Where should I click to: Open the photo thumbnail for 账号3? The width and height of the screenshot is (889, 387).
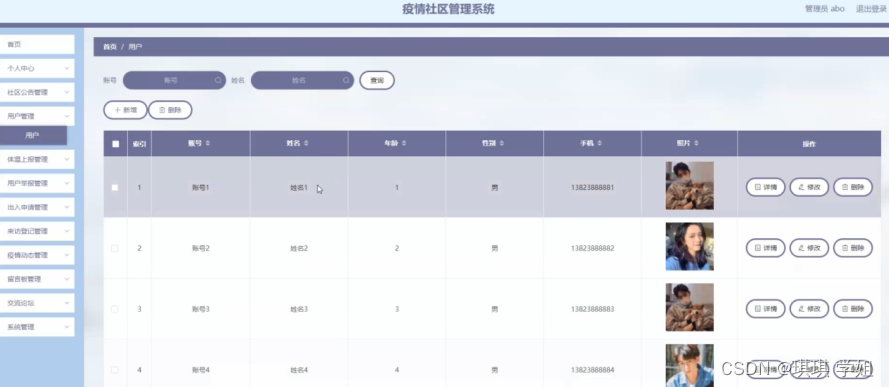pos(689,307)
